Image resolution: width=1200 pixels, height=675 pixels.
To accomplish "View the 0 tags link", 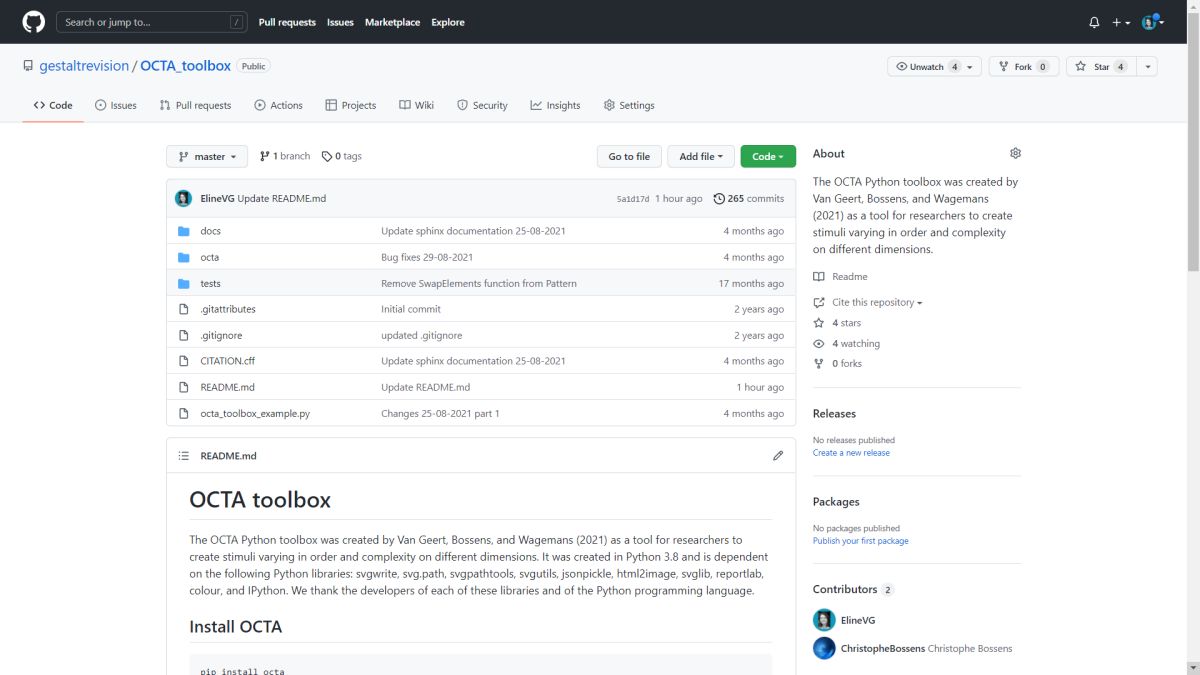I will (342, 156).
